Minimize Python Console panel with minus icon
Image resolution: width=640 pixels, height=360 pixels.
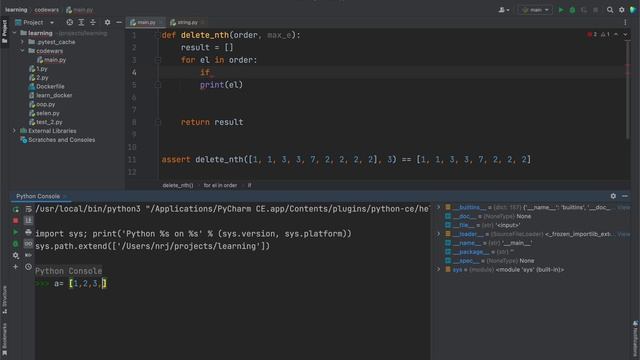pos(625,196)
